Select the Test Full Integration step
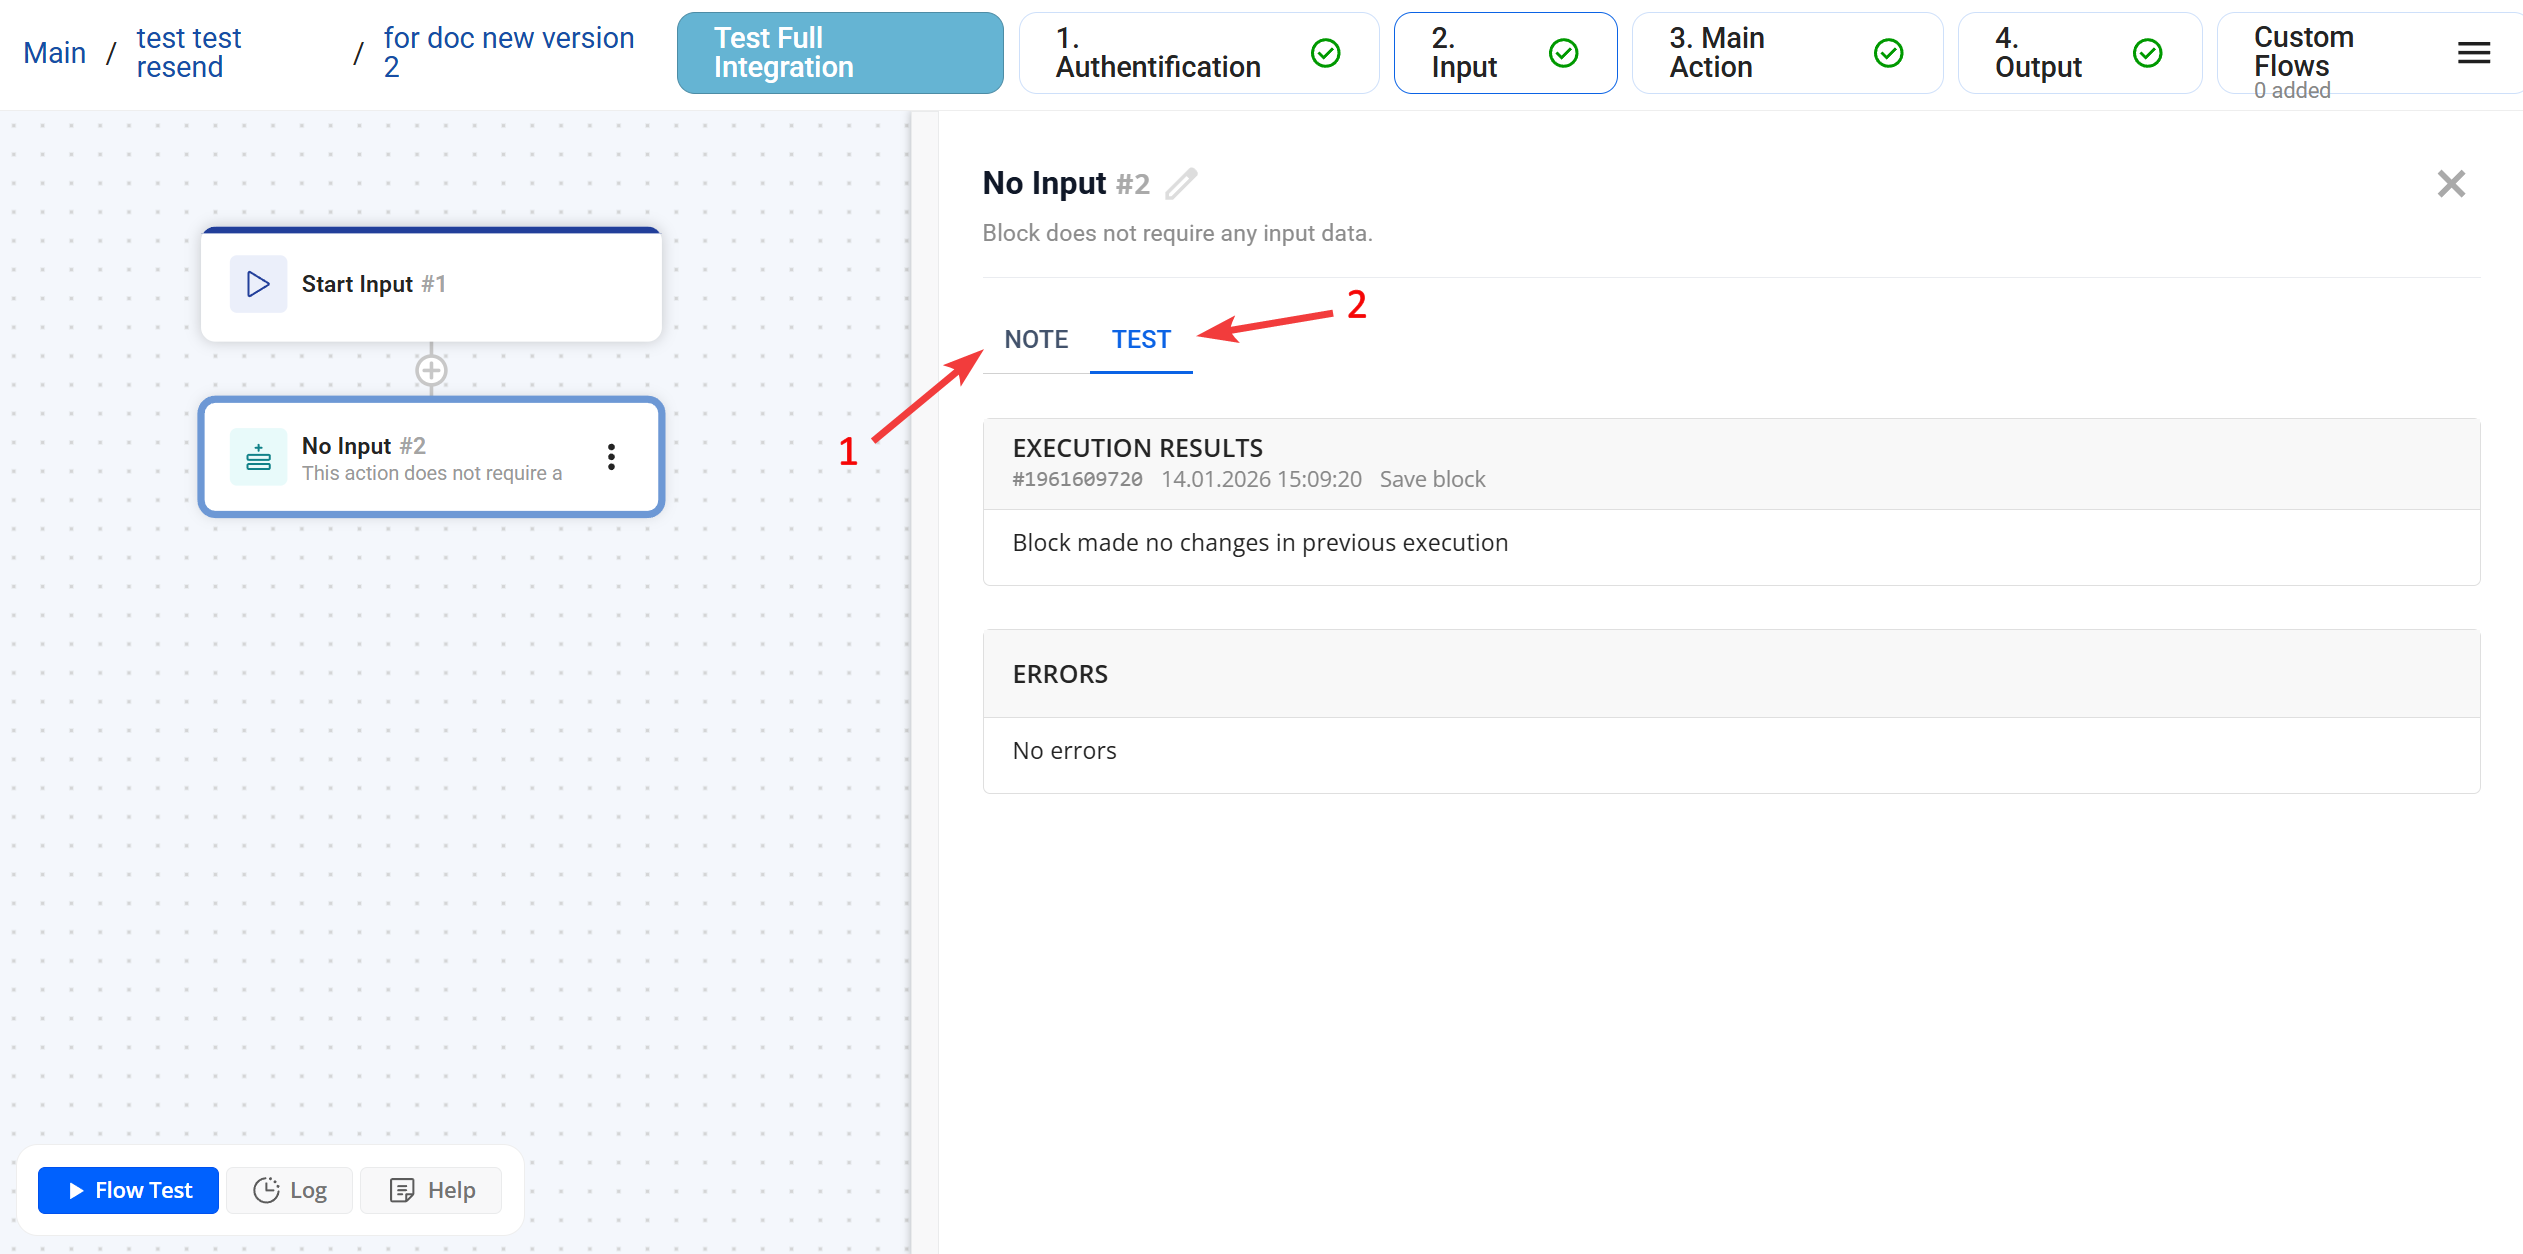Image resolution: width=2523 pixels, height=1254 pixels. pyautogui.click(x=839, y=53)
